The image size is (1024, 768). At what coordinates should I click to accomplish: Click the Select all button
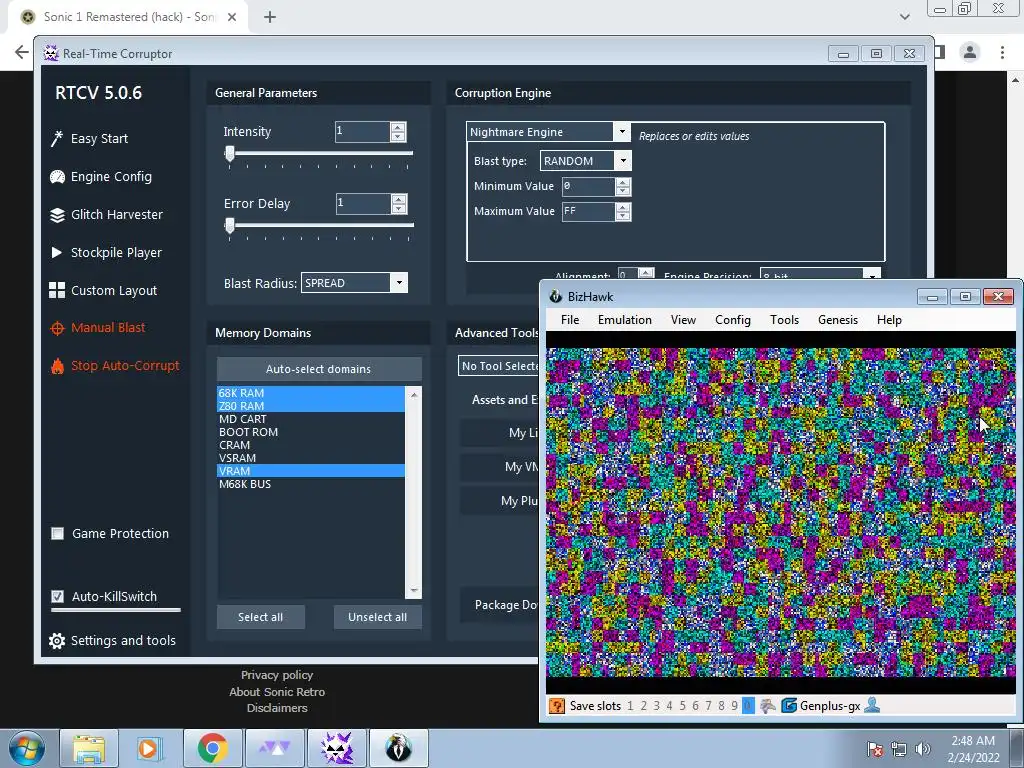click(261, 617)
